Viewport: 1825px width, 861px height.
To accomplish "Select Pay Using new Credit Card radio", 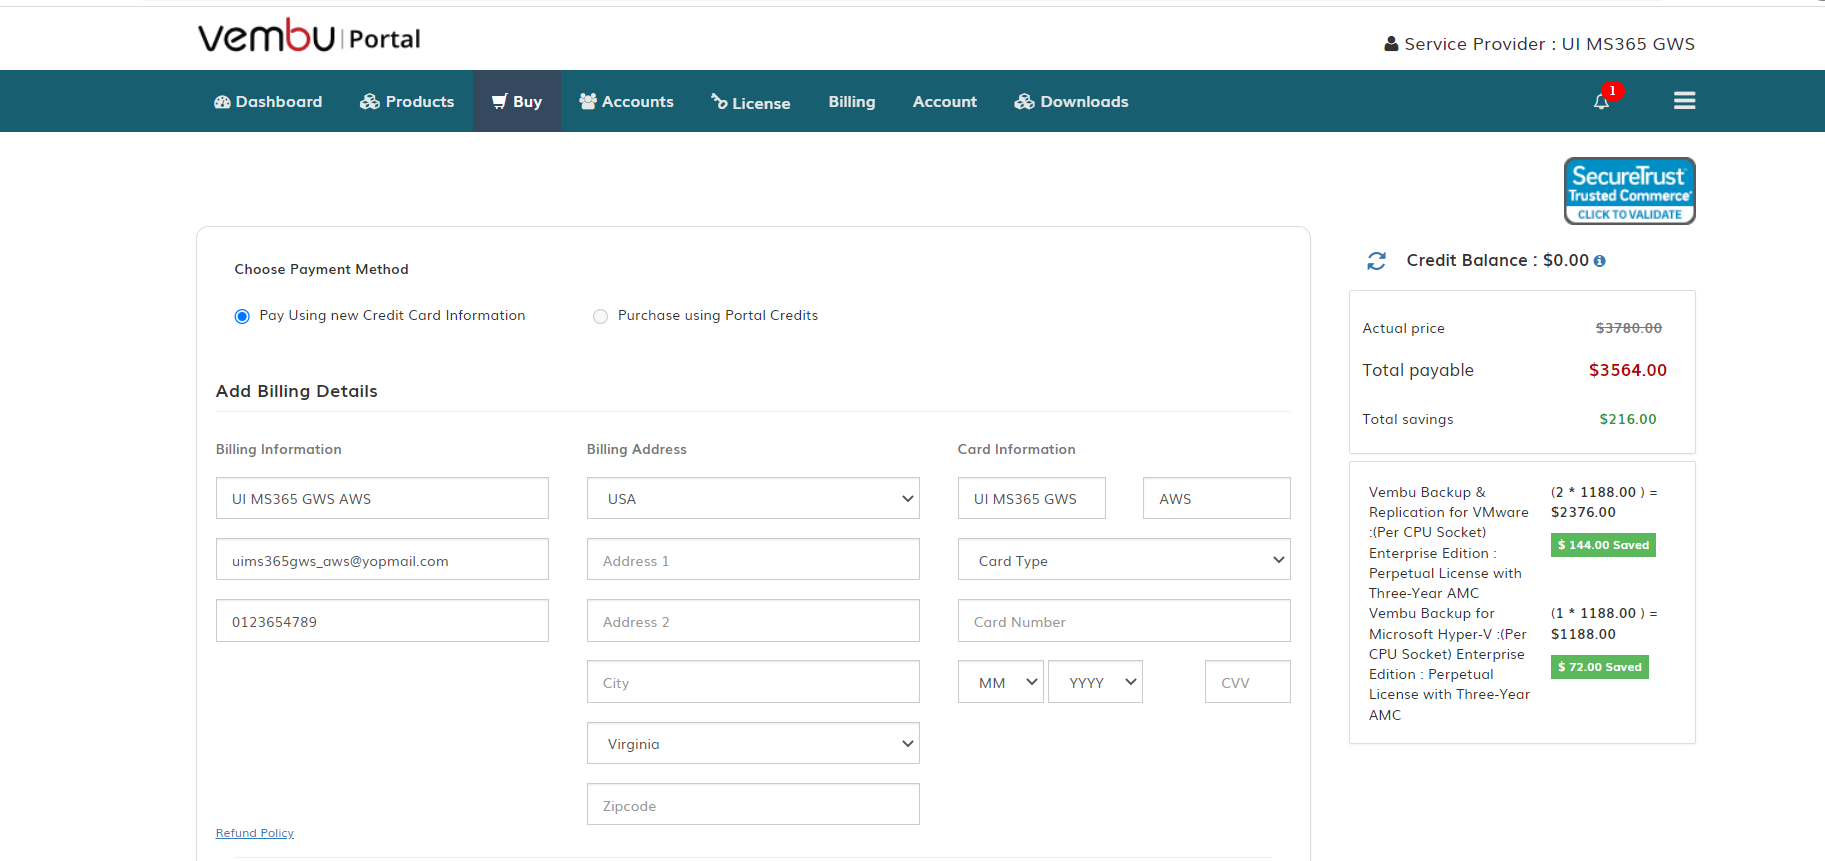I will click(x=242, y=316).
